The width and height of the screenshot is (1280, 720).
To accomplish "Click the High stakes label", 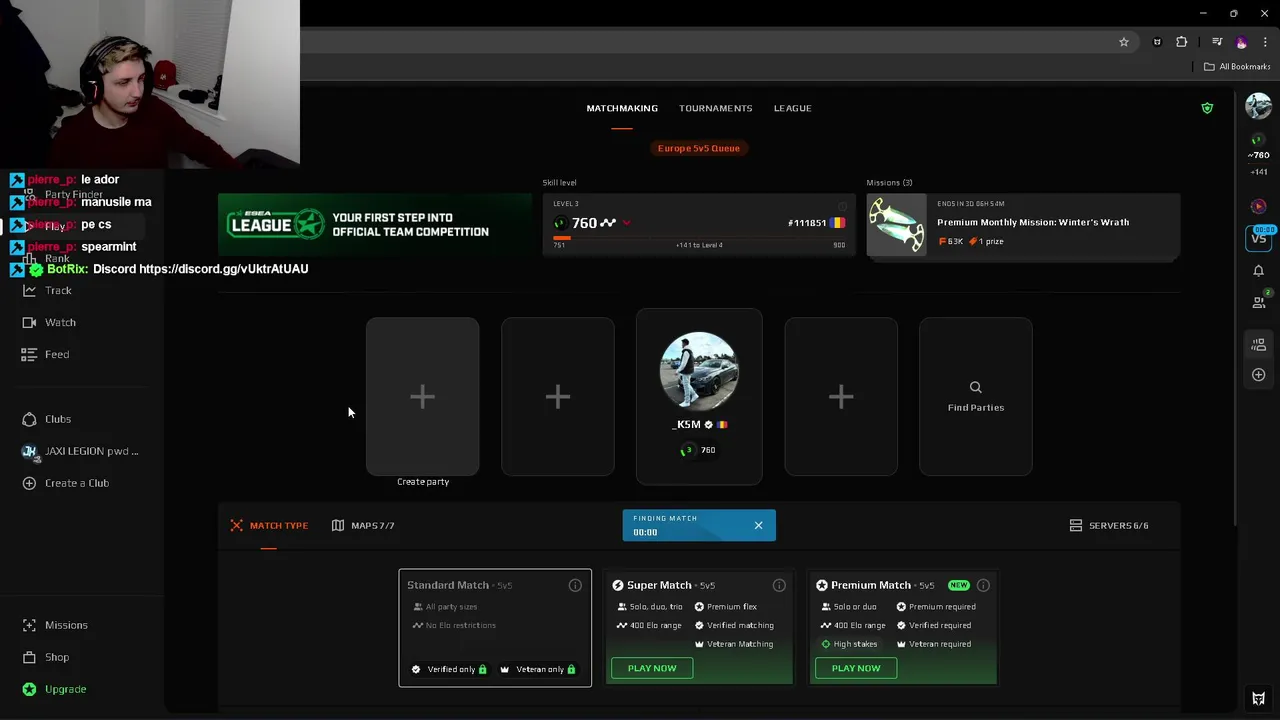I will point(855,644).
